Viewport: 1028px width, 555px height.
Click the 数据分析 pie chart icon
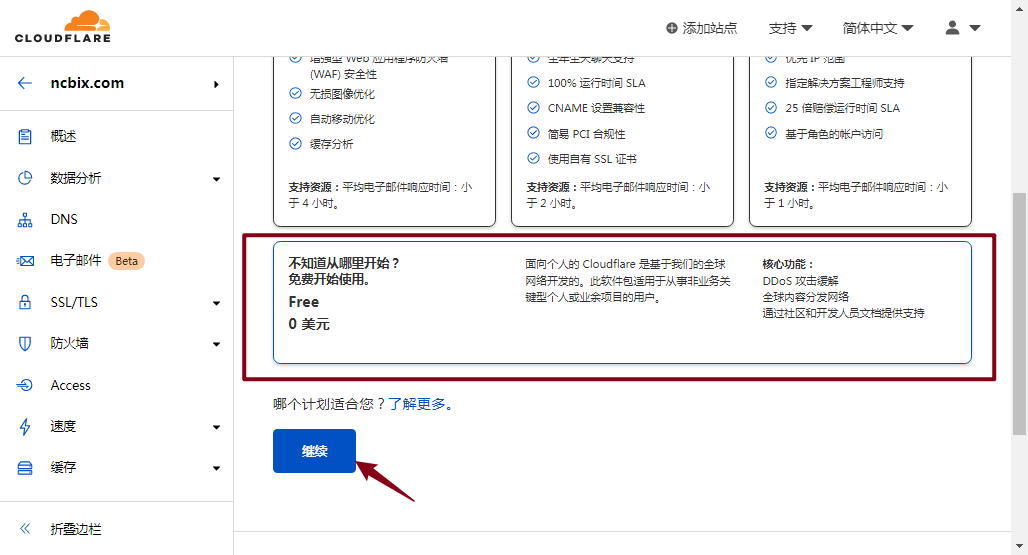(25, 178)
